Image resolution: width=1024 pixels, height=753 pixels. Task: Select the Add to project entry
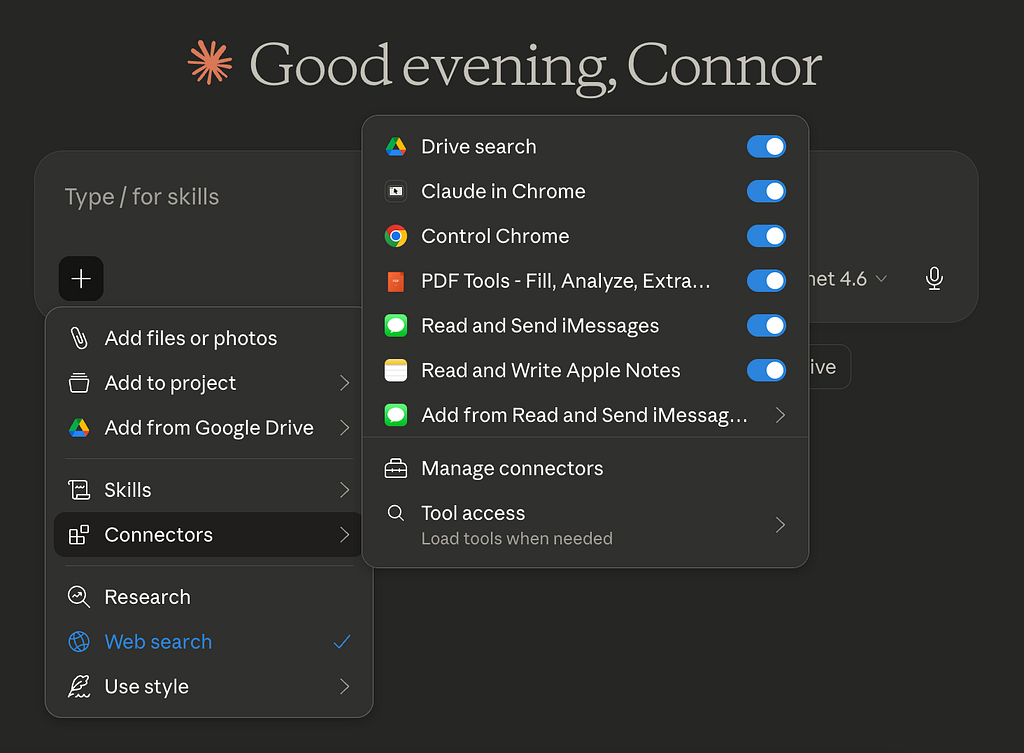click(x=209, y=383)
